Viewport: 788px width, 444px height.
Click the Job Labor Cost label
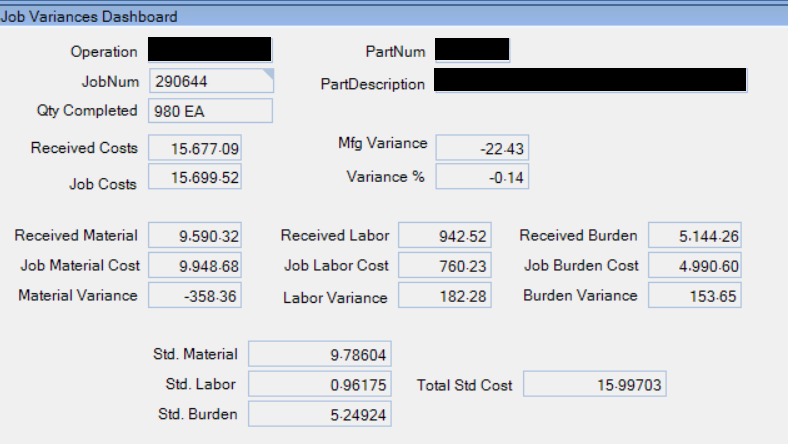point(336,265)
